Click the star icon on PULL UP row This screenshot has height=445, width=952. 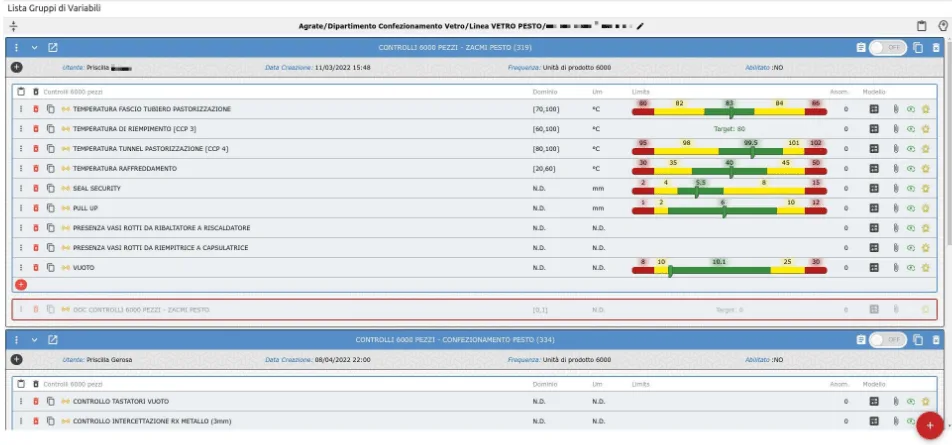925,208
